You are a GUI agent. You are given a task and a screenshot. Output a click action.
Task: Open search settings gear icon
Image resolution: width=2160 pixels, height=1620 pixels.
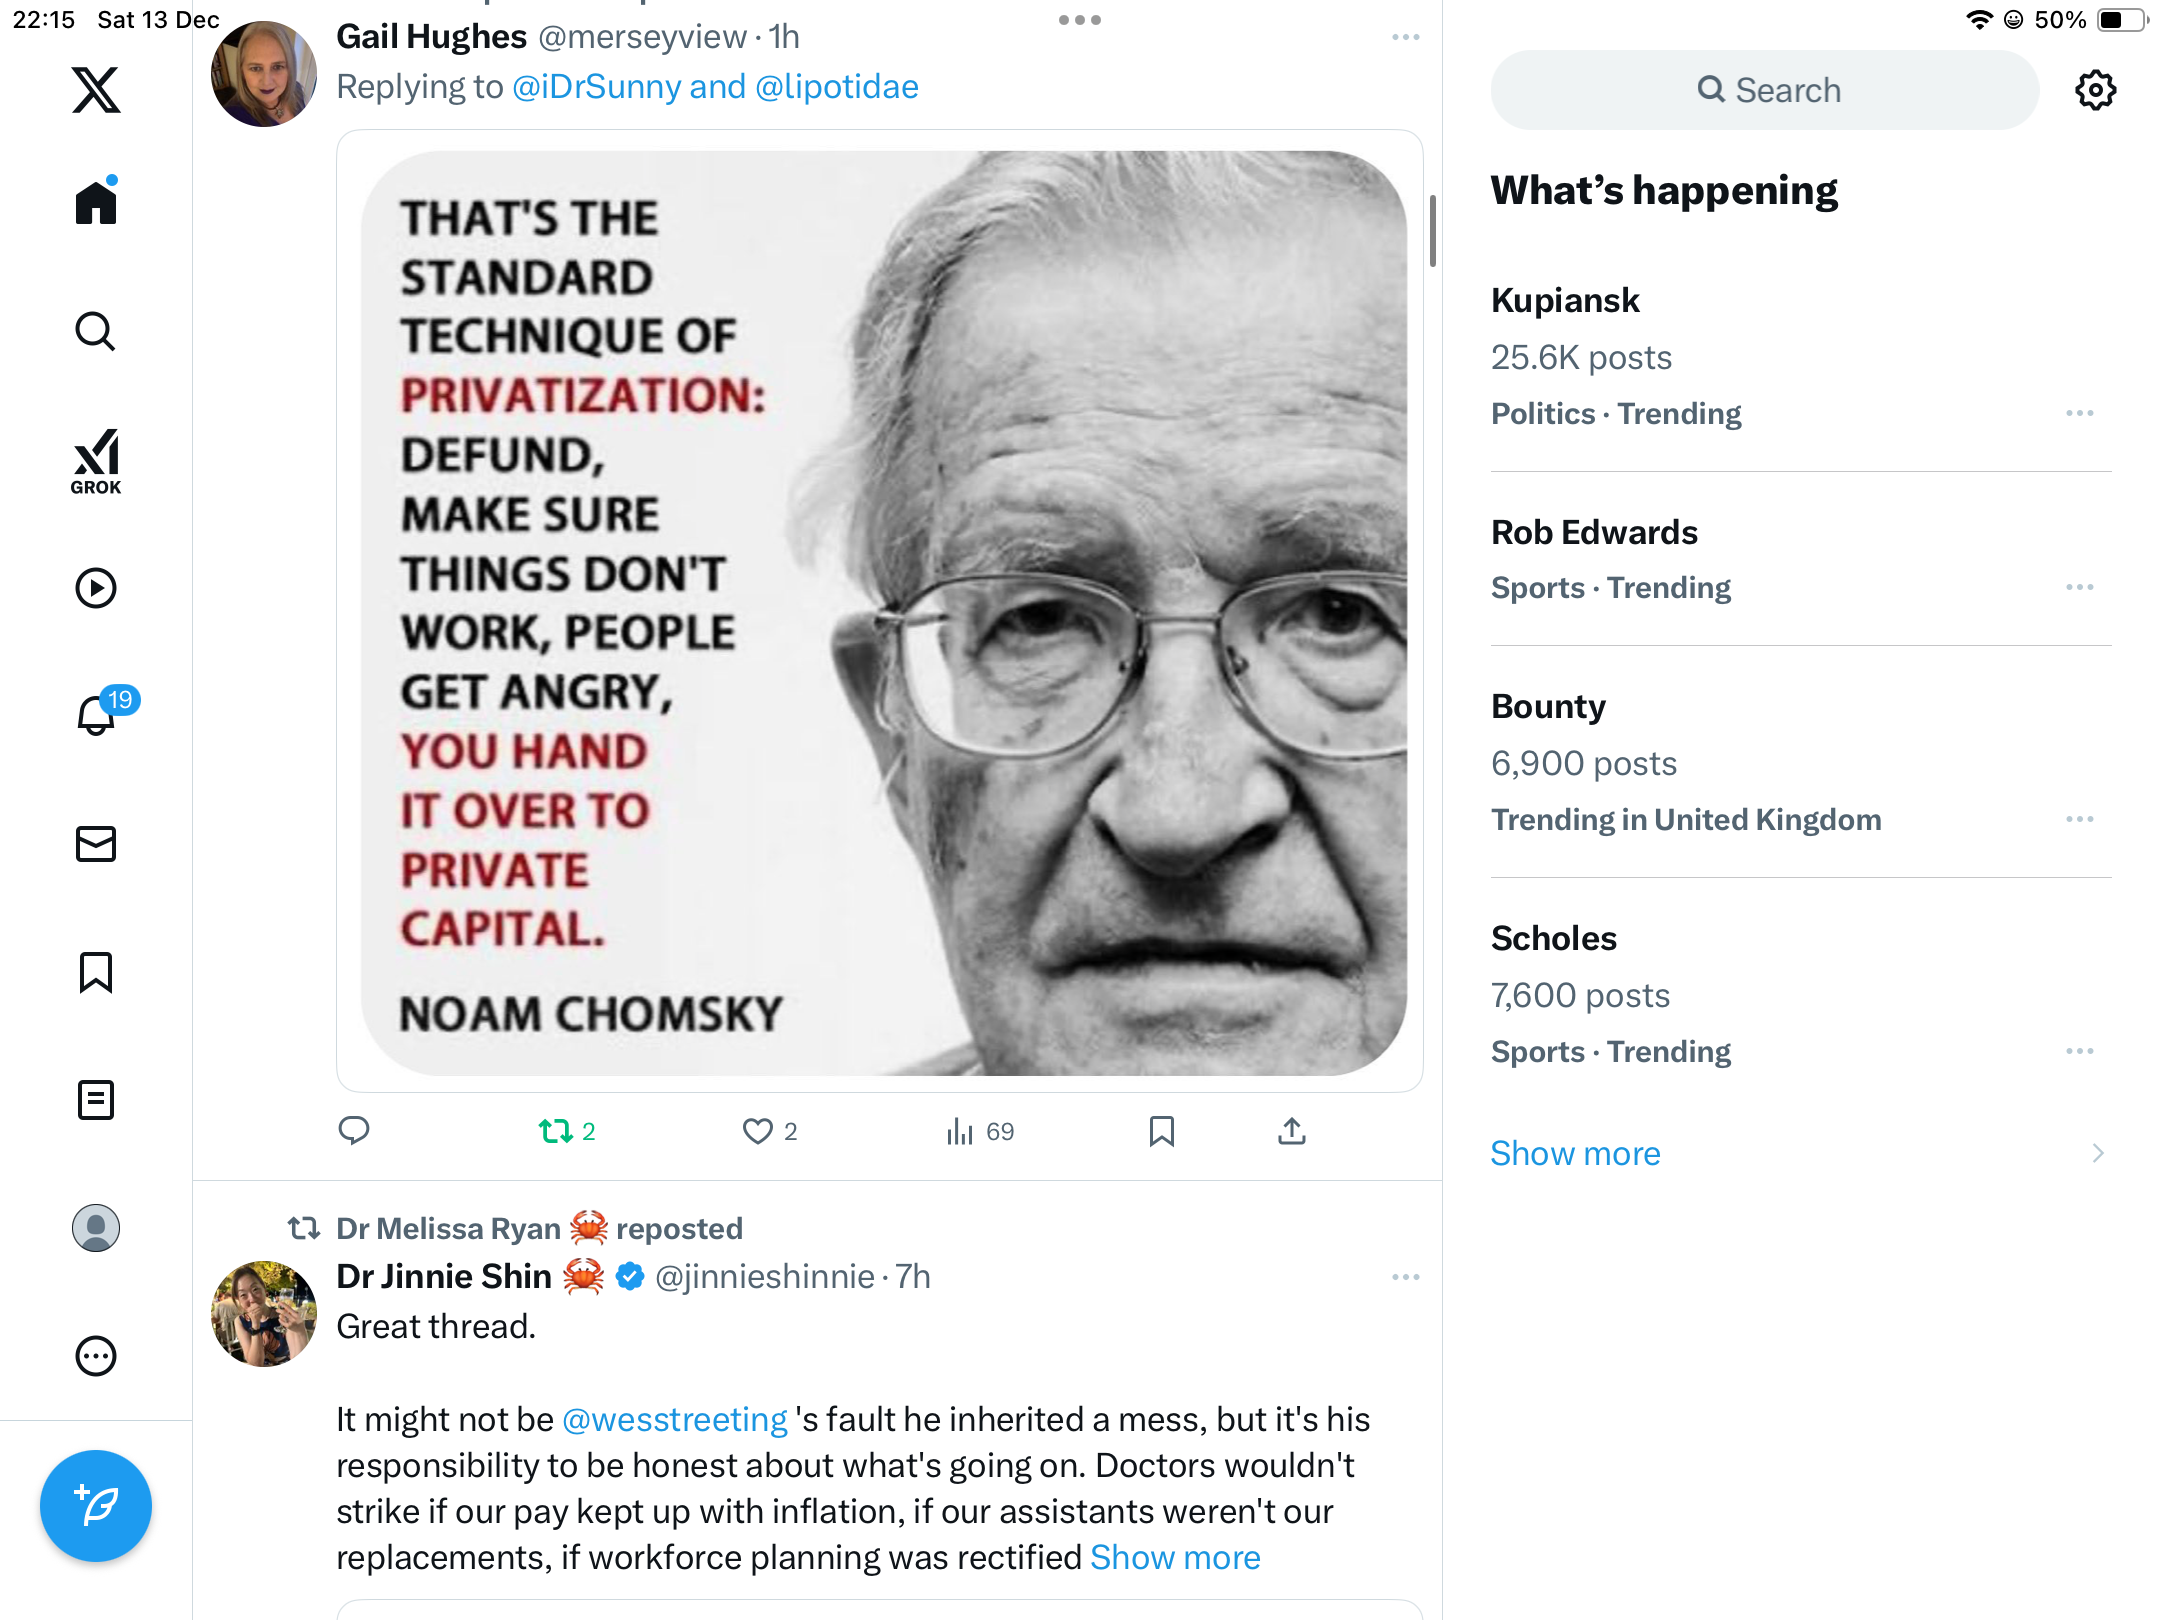2095,90
